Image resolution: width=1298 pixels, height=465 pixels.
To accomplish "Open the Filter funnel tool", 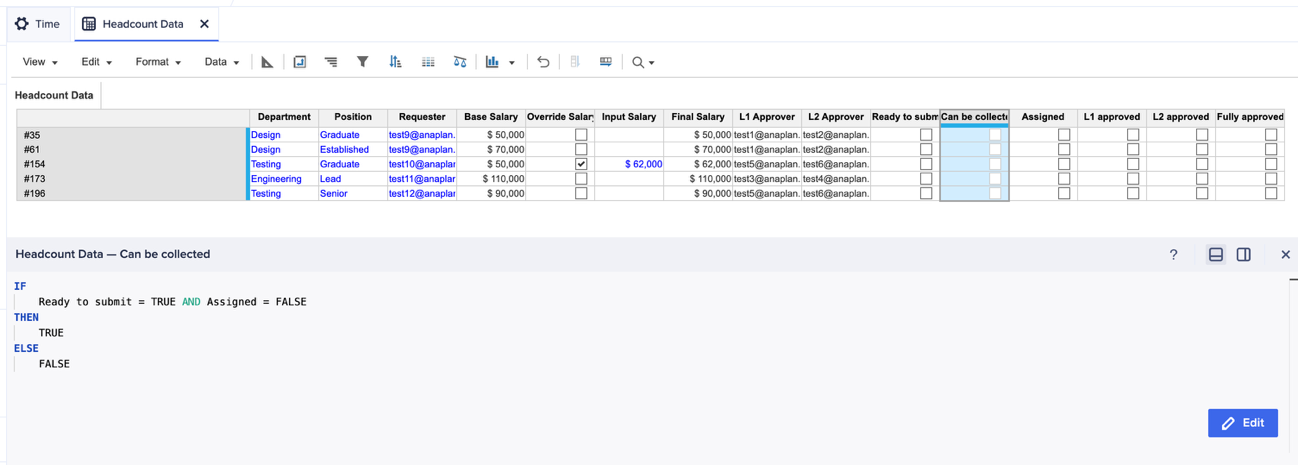I will click(363, 62).
